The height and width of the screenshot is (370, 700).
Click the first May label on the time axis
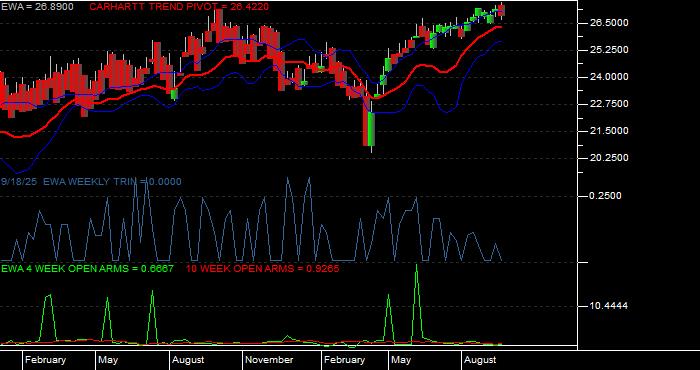pos(108,360)
